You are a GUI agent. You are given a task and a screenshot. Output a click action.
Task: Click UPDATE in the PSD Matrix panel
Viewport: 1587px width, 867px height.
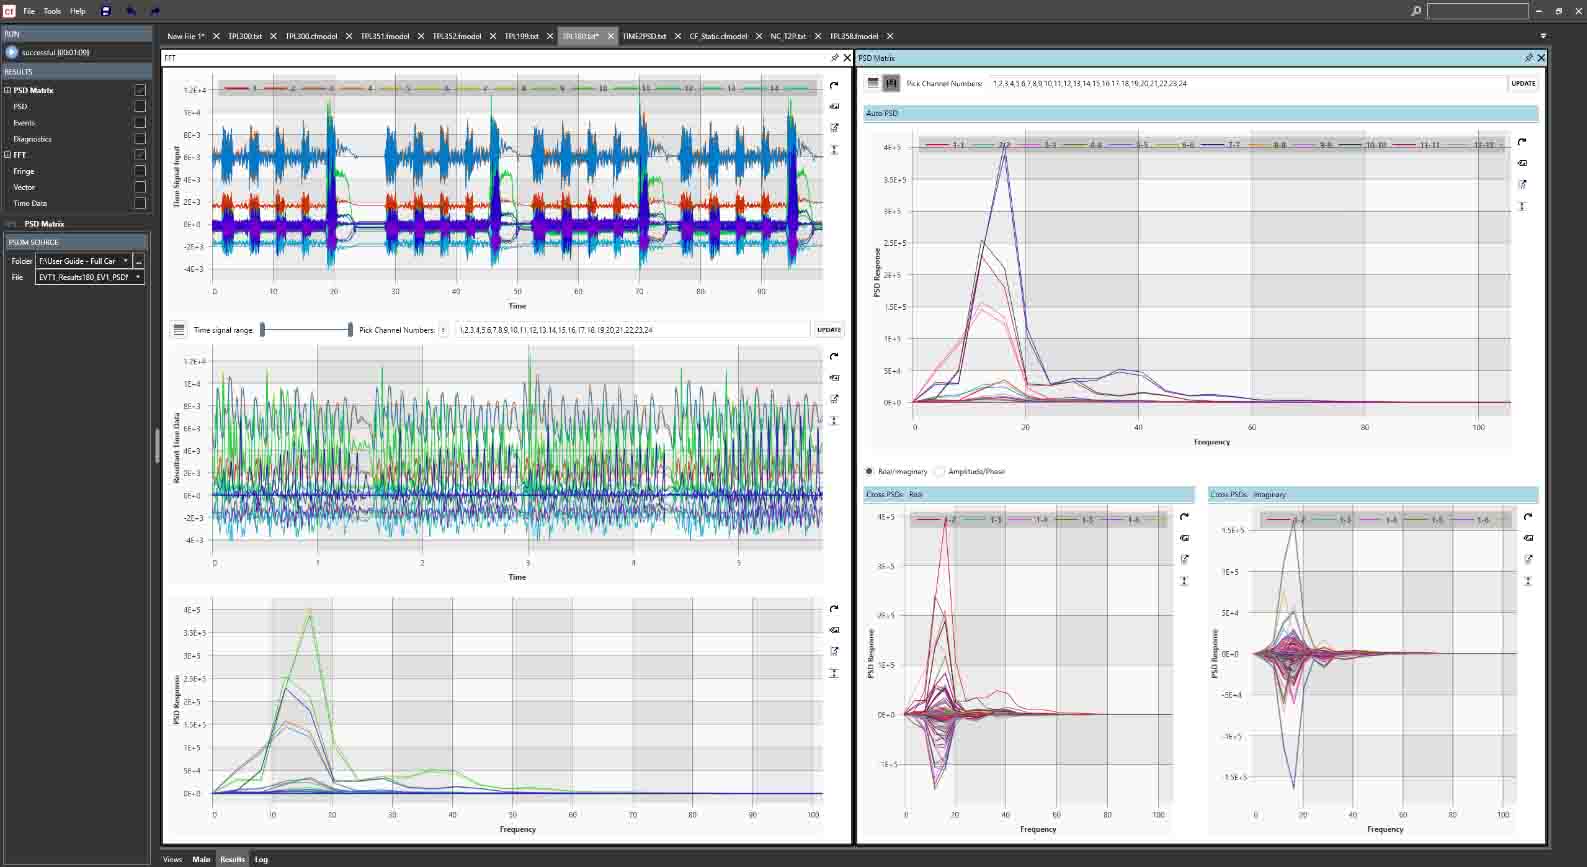click(1523, 83)
